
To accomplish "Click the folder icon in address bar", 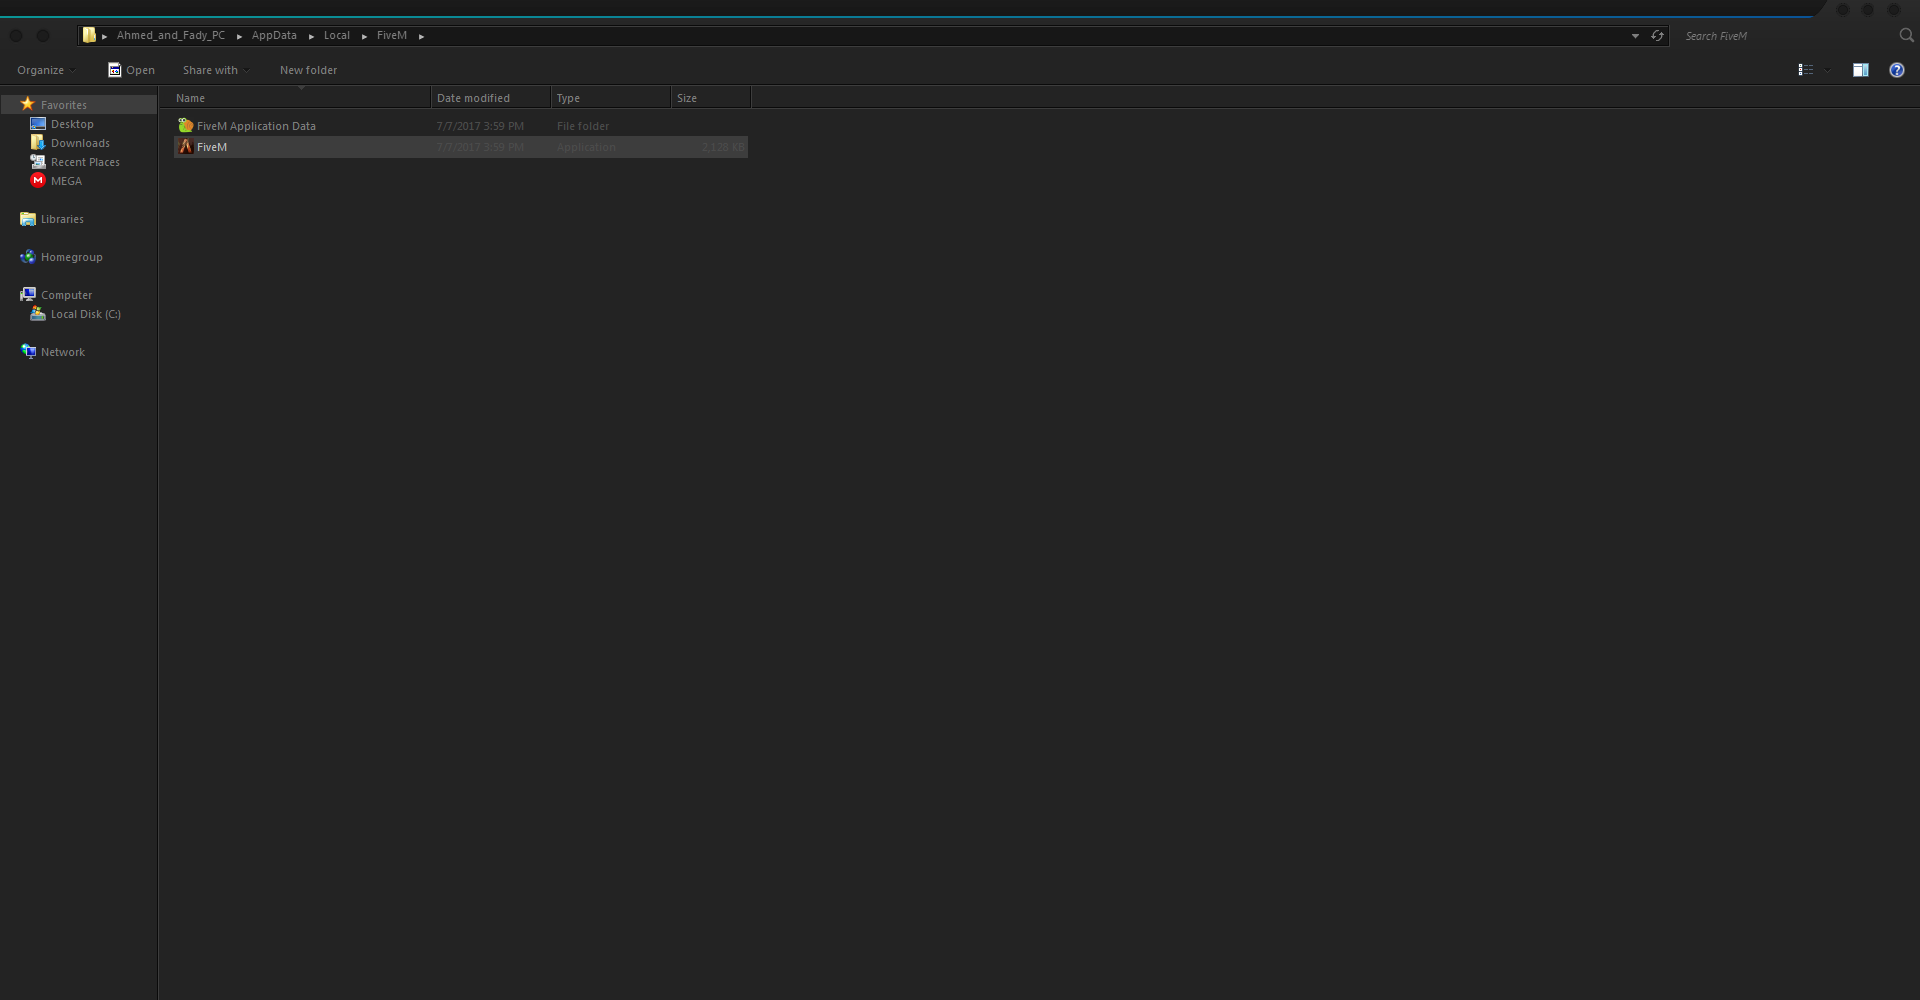I will 89,35.
